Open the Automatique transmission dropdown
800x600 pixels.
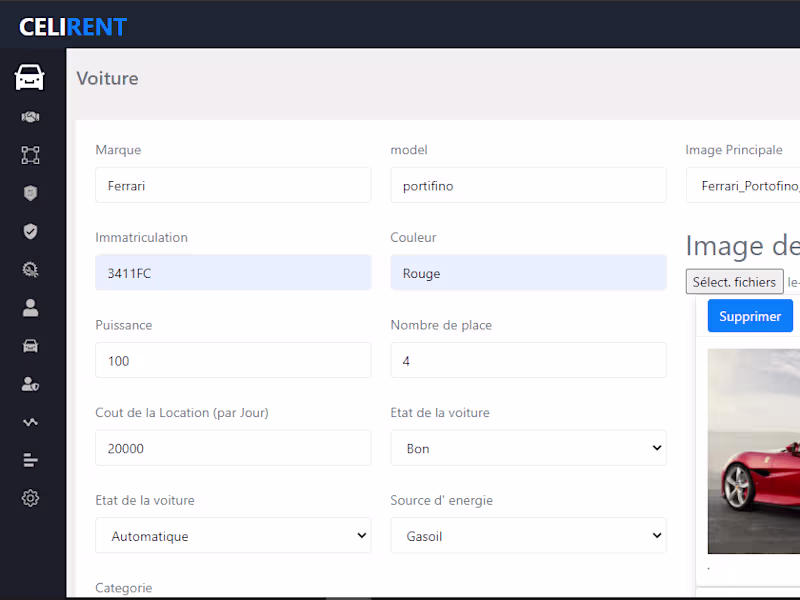point(233,536)
